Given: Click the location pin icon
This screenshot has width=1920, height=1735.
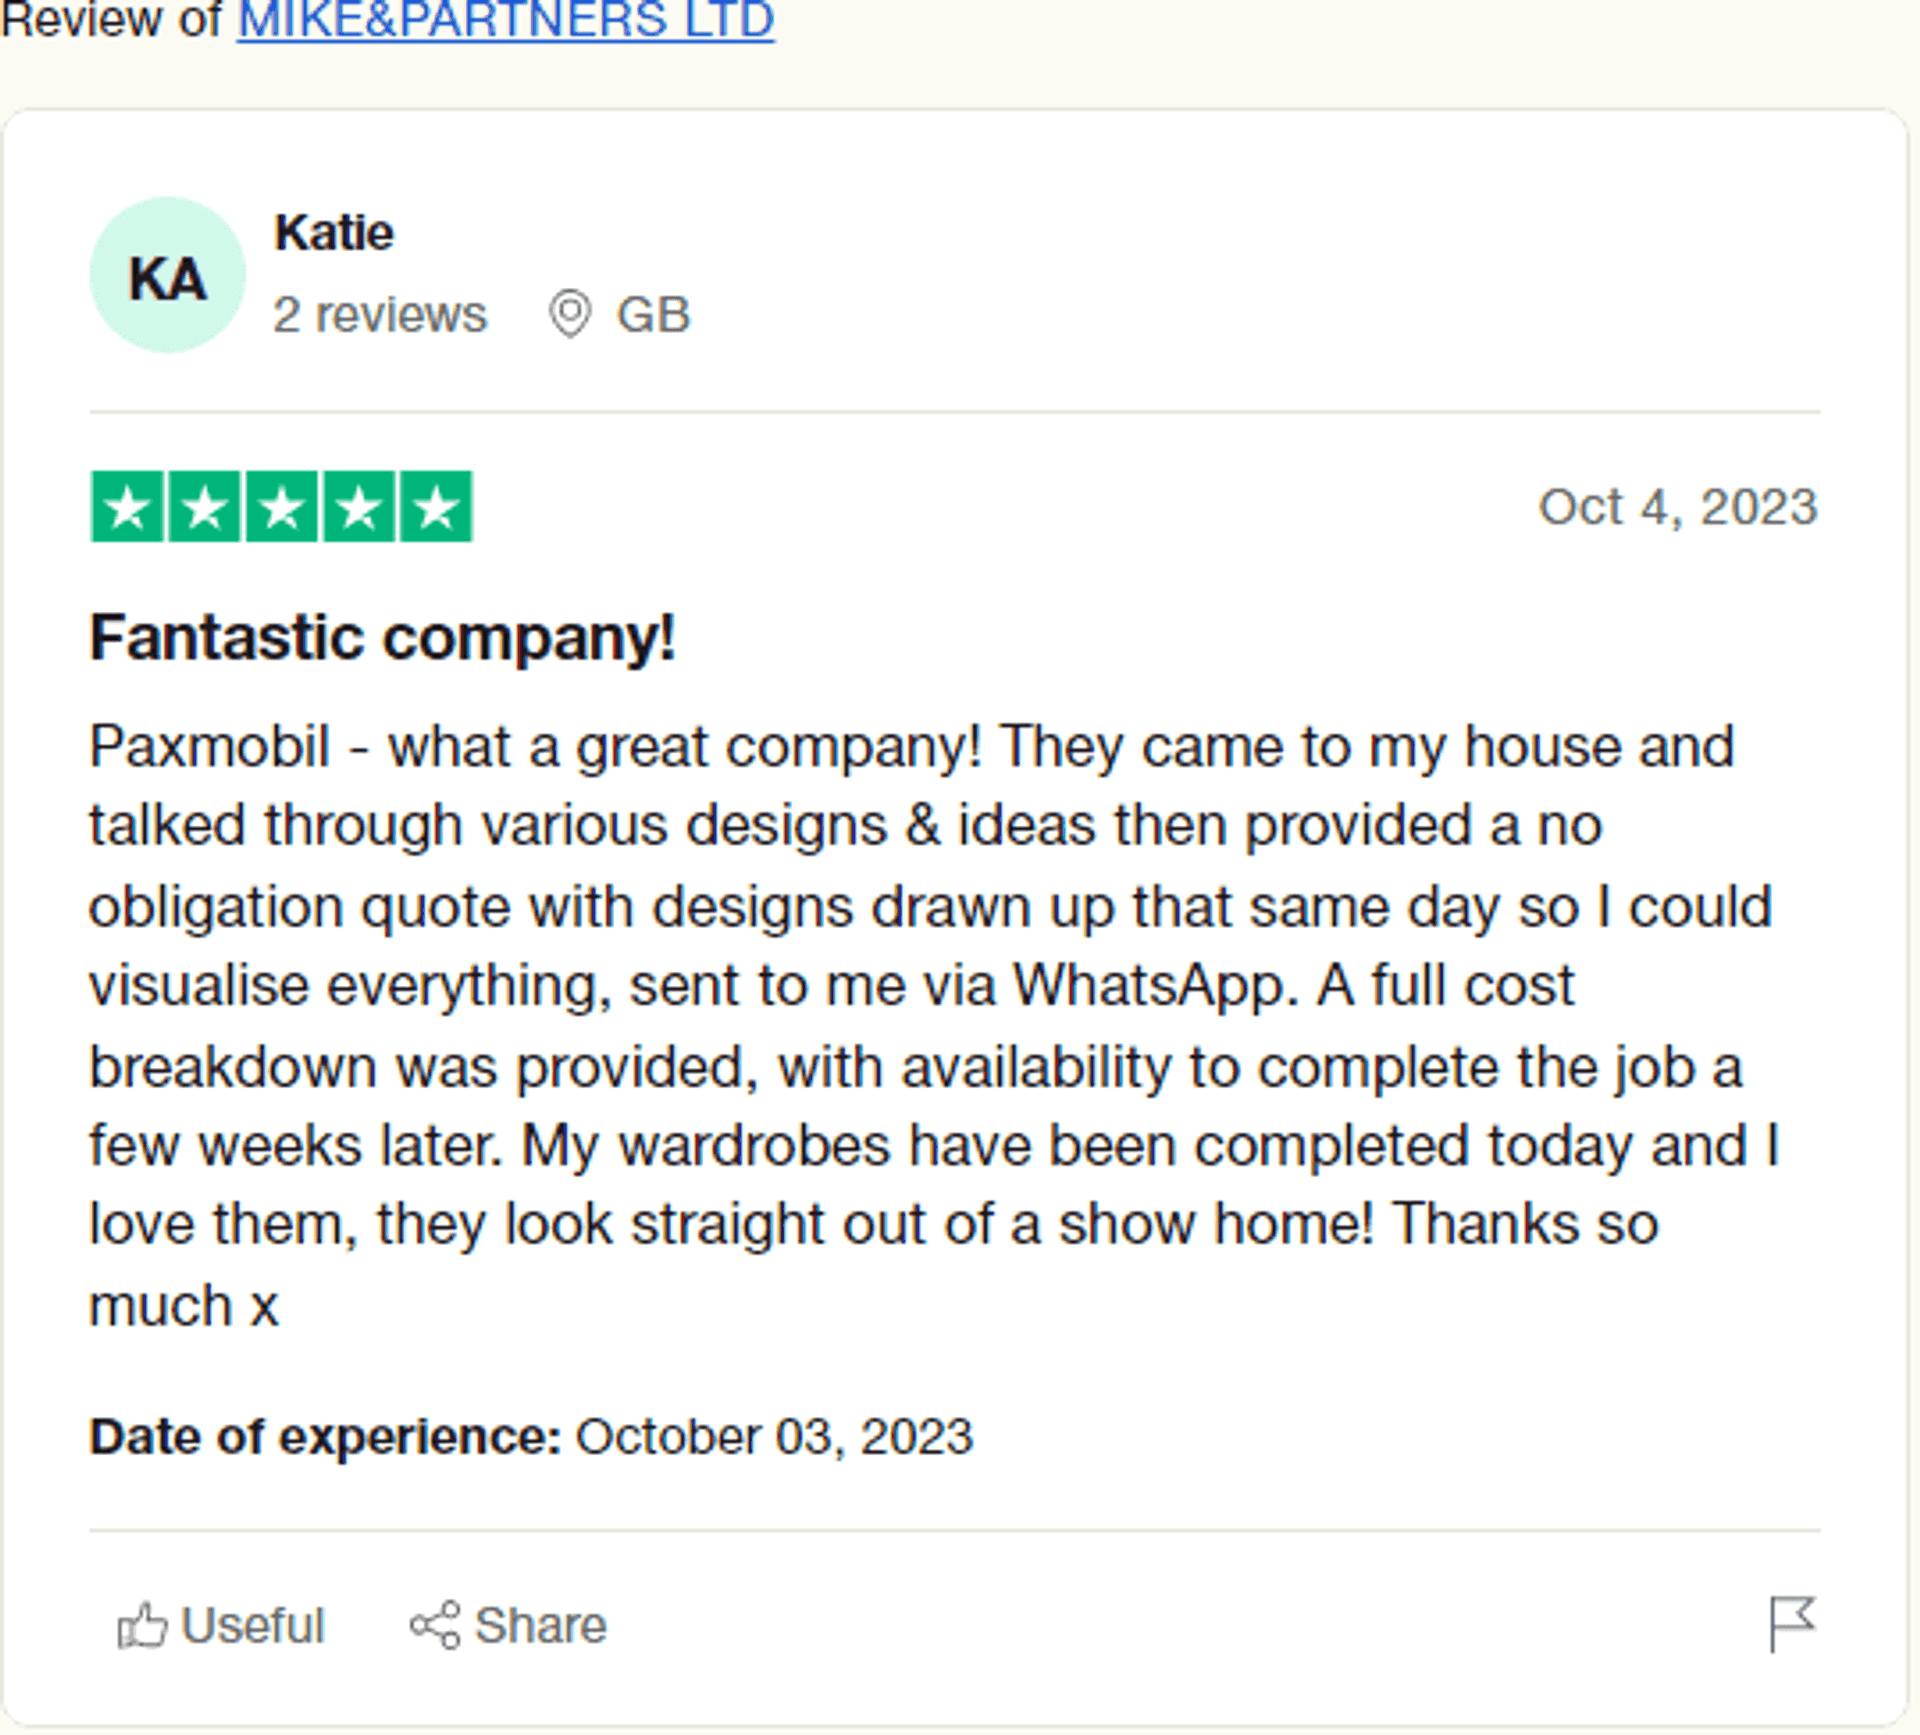Looking at the screenshot, I should [570, 315].
